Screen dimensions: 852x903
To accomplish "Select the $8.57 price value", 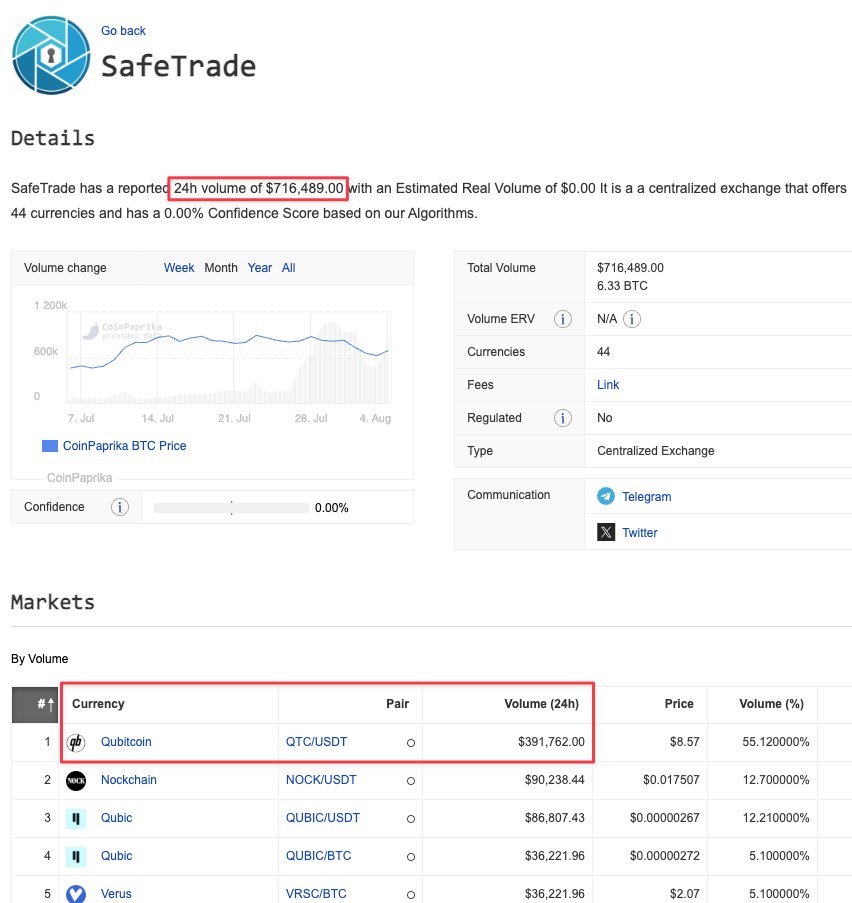I will click(684, 742).
